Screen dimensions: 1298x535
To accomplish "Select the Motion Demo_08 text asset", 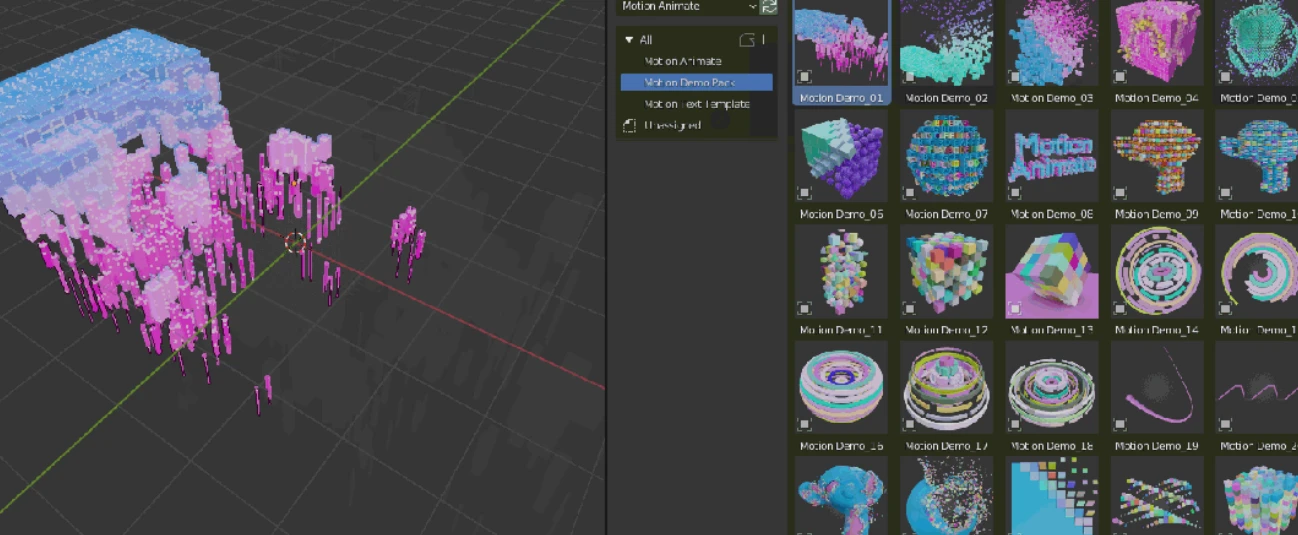I will point(1050,158).
